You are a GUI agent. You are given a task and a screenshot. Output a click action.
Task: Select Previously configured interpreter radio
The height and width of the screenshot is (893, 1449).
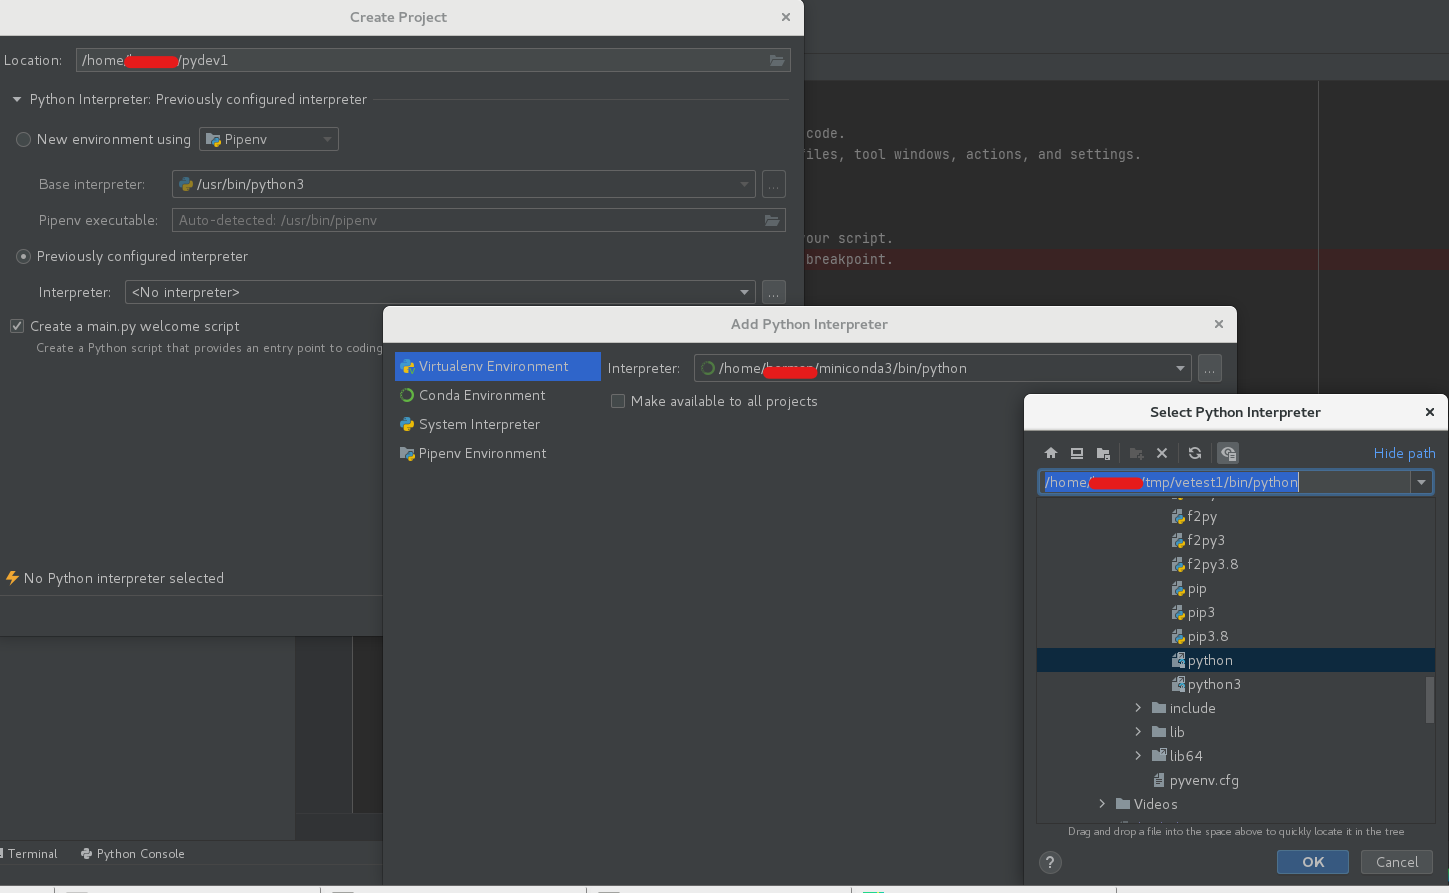[23, 256]
